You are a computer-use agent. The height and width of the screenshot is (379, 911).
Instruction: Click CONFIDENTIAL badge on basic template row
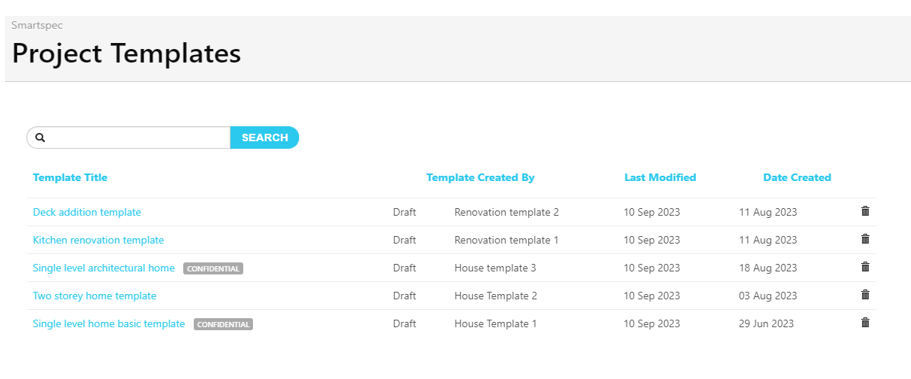pos(224,324)
